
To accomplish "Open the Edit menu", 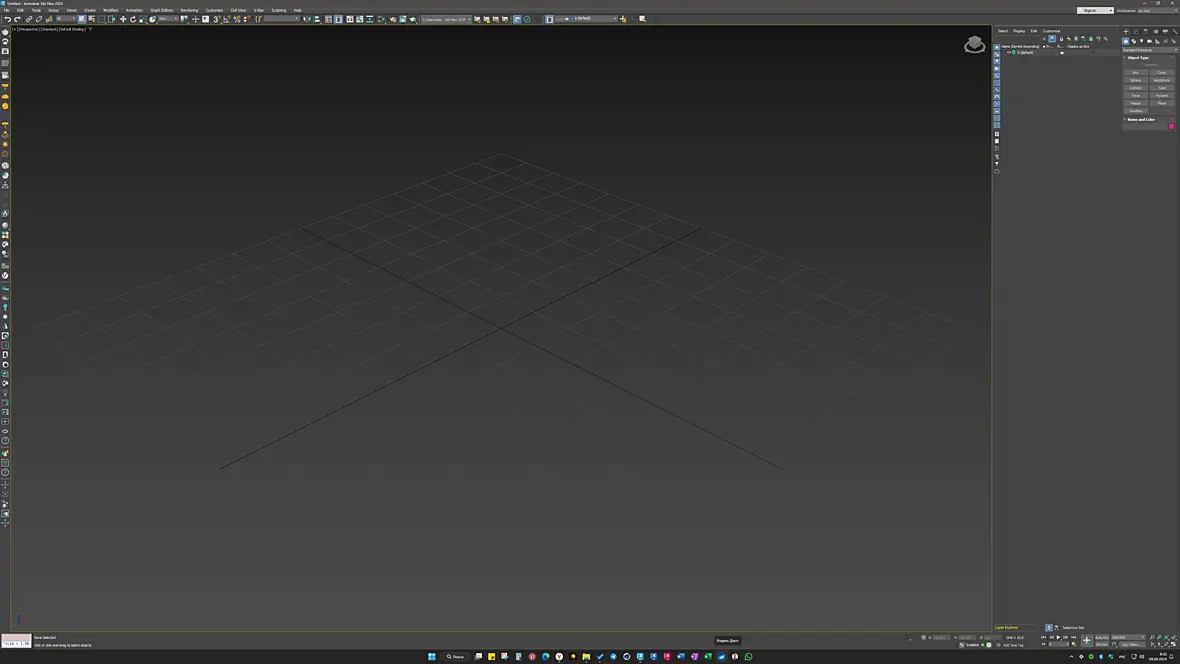I will pyautogui.click(x=20, y=11).
